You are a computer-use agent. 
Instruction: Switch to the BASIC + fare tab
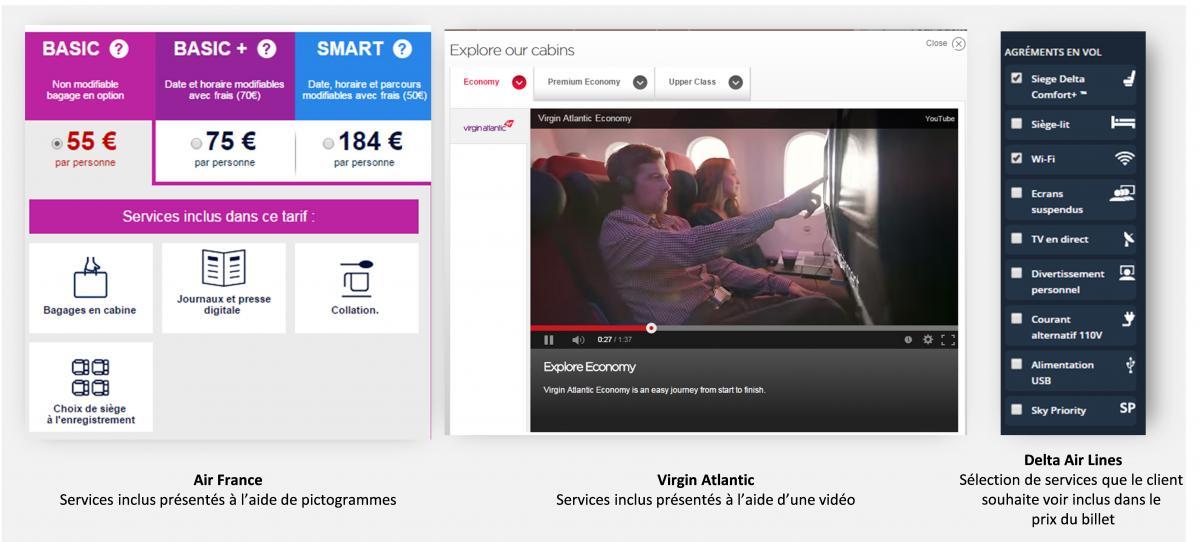[224, 49]
